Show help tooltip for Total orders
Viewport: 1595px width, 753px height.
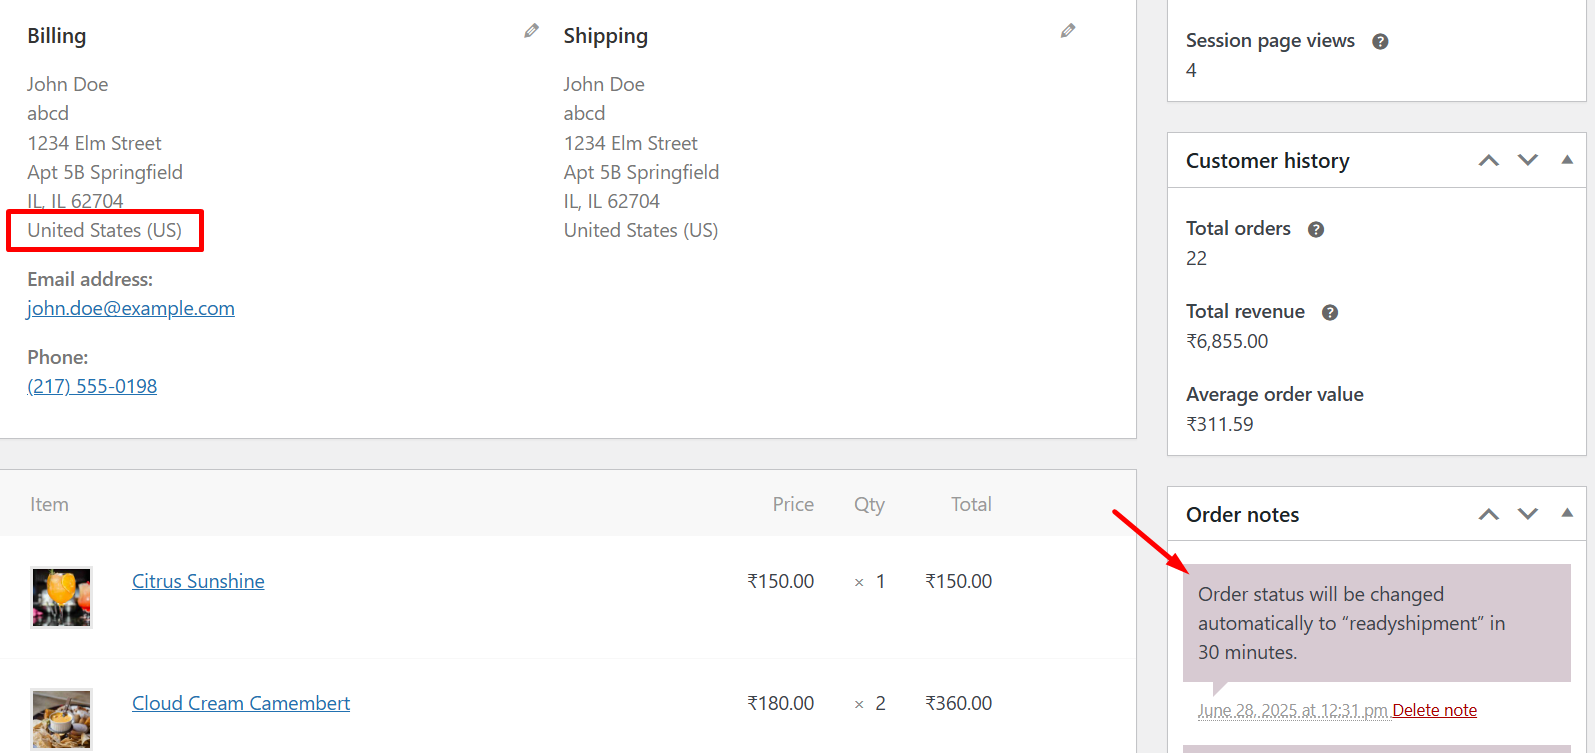click(x=1316, y=229)
